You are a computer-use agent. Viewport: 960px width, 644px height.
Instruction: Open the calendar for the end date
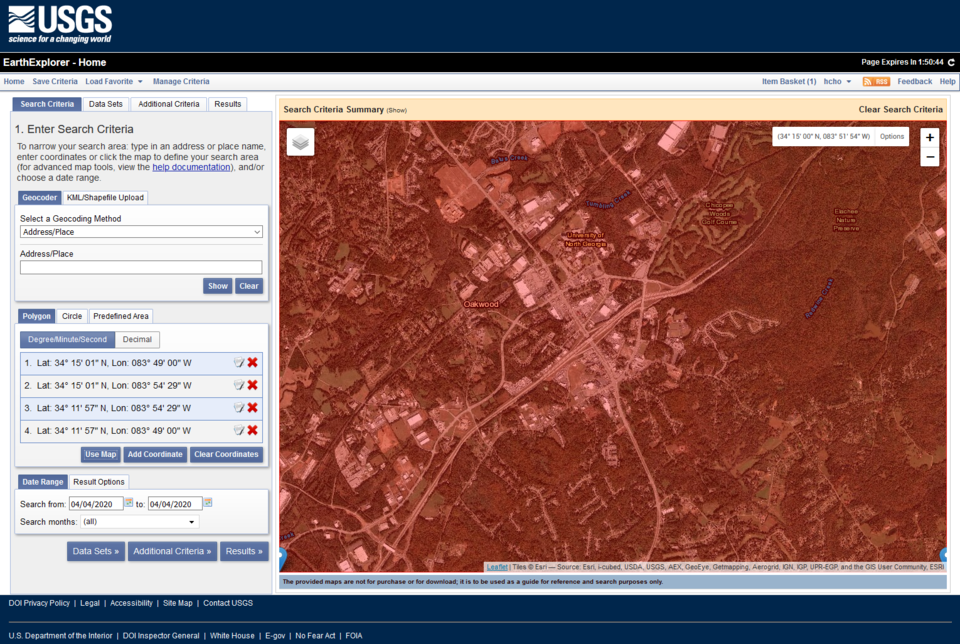[x=210, y=503]
